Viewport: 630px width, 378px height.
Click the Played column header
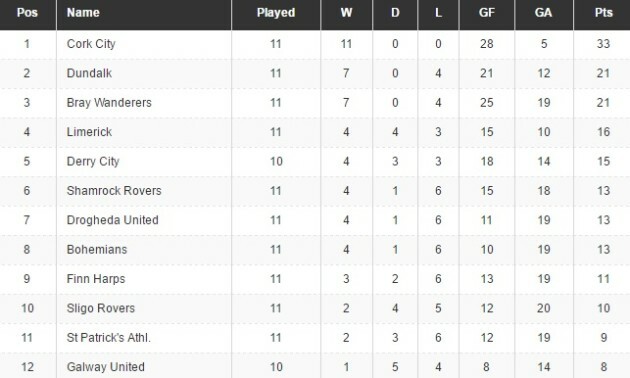coord(276,12)
